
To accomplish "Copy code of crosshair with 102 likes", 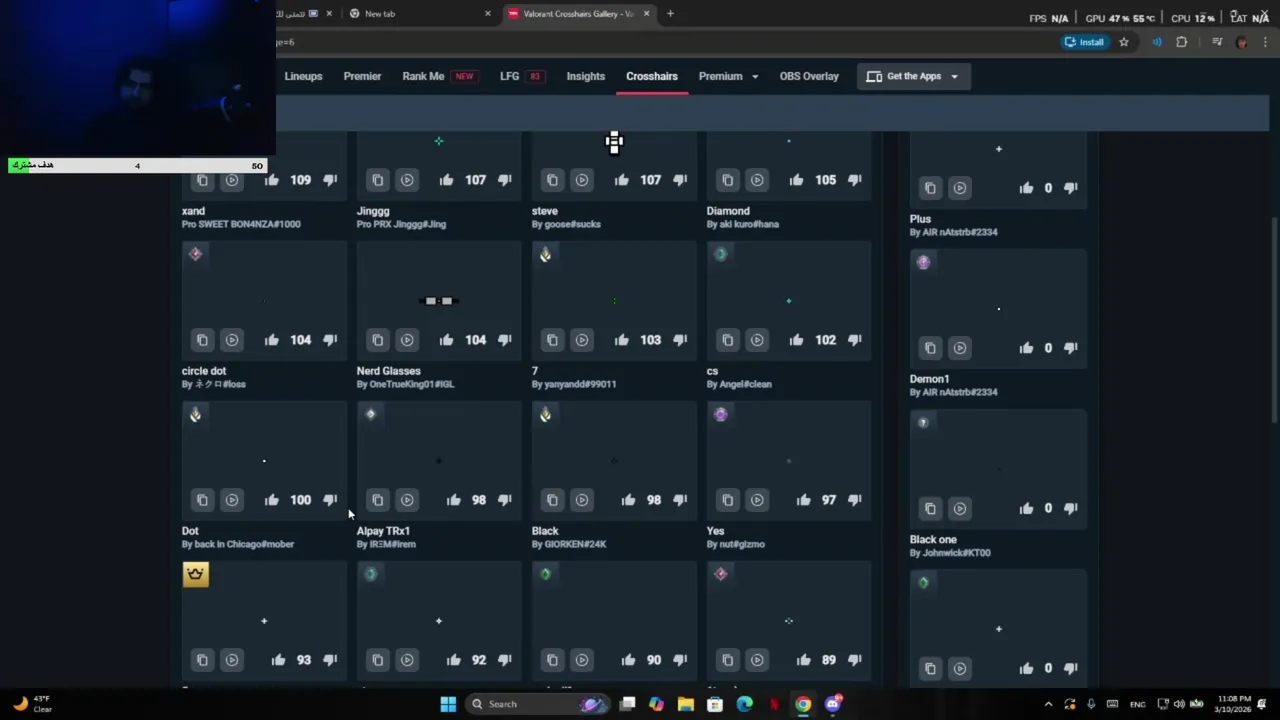I will pos(727,340).
